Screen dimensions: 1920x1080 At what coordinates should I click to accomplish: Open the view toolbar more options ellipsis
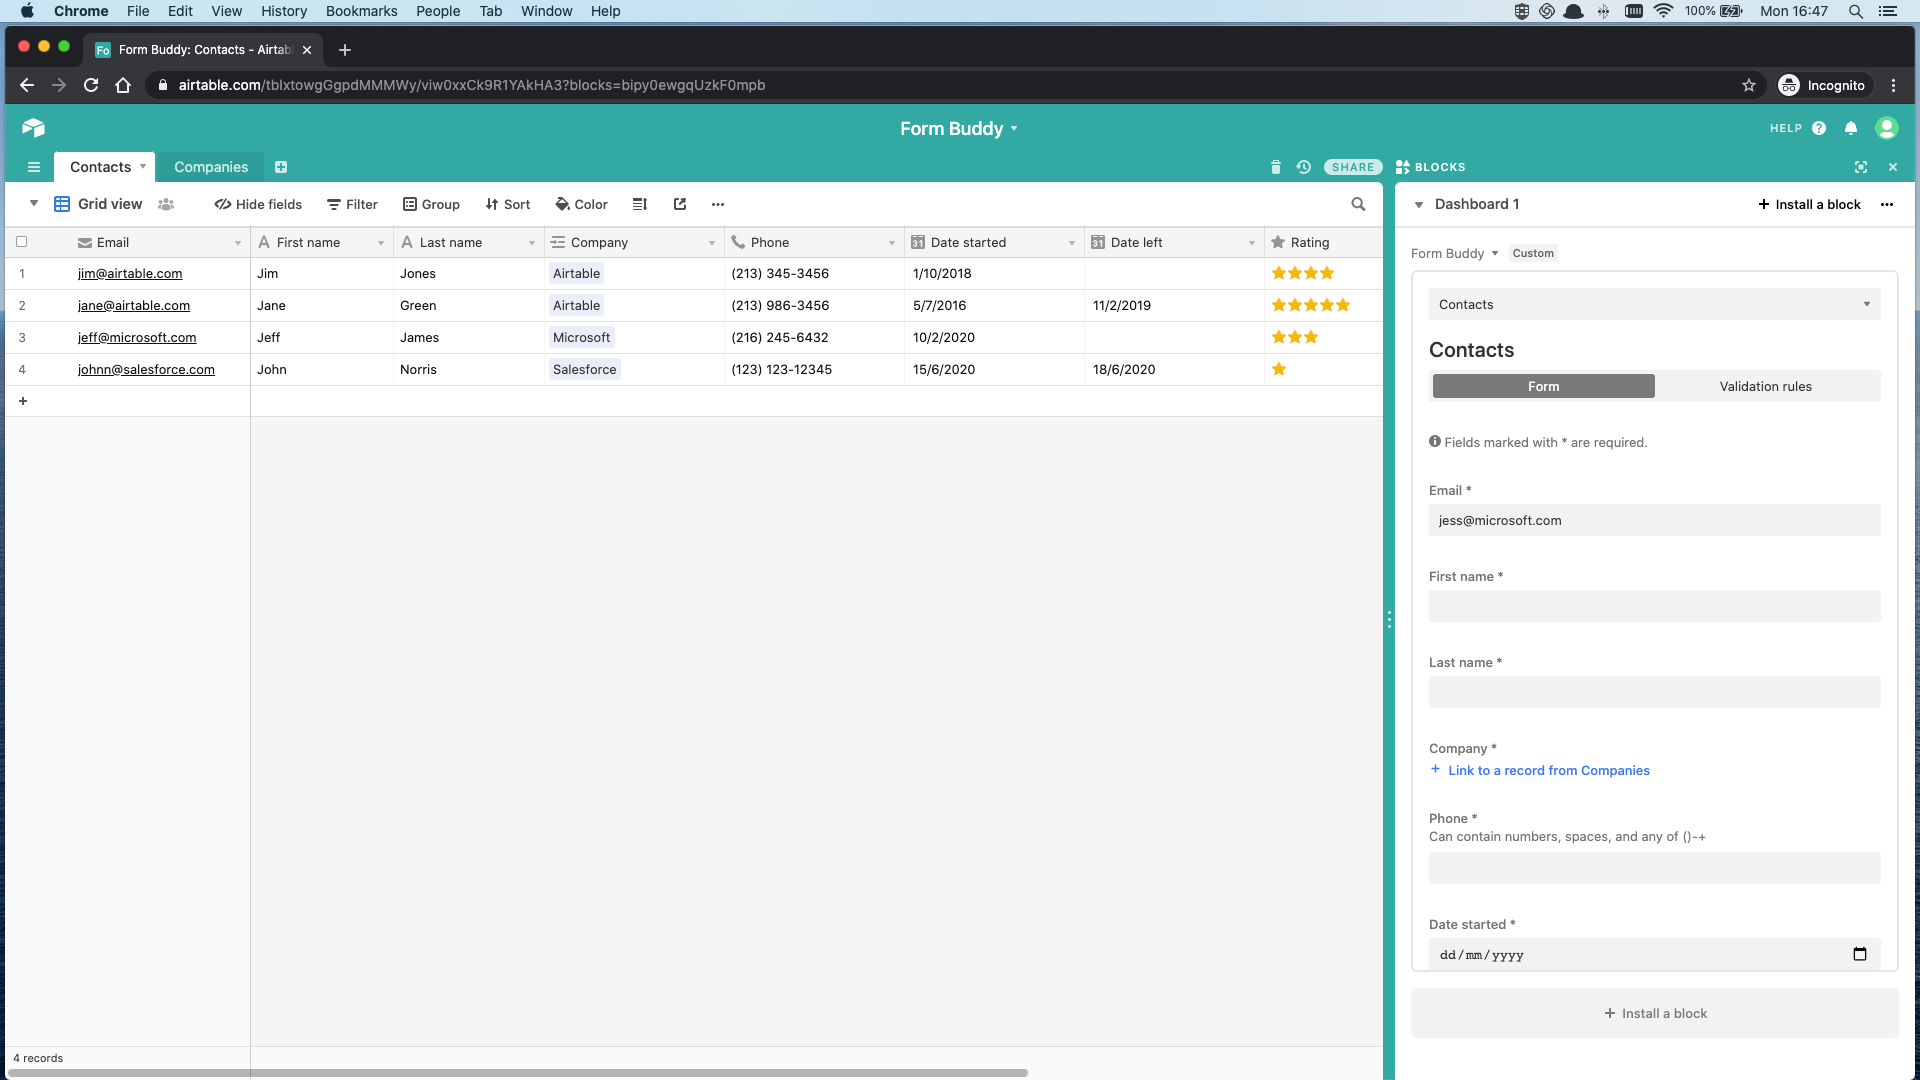[718, 204]
